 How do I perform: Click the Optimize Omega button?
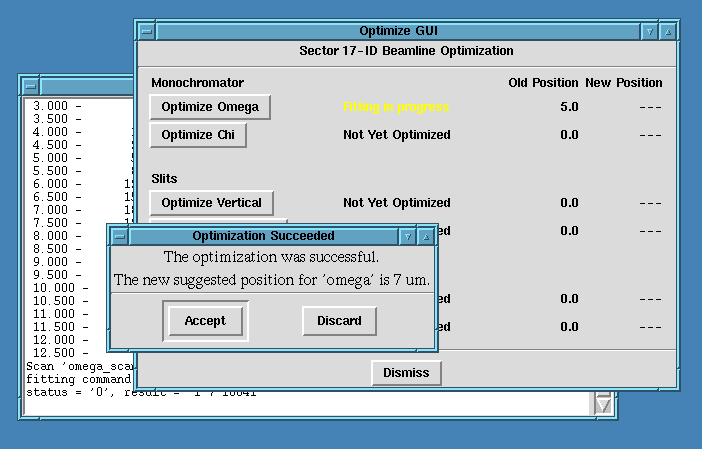[210, 107]
